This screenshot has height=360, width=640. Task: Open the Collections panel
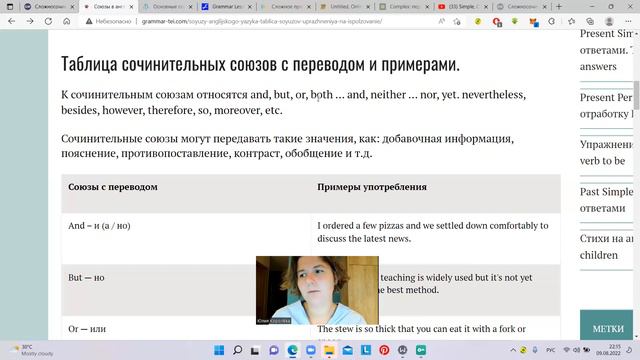(x=590, y=21)
